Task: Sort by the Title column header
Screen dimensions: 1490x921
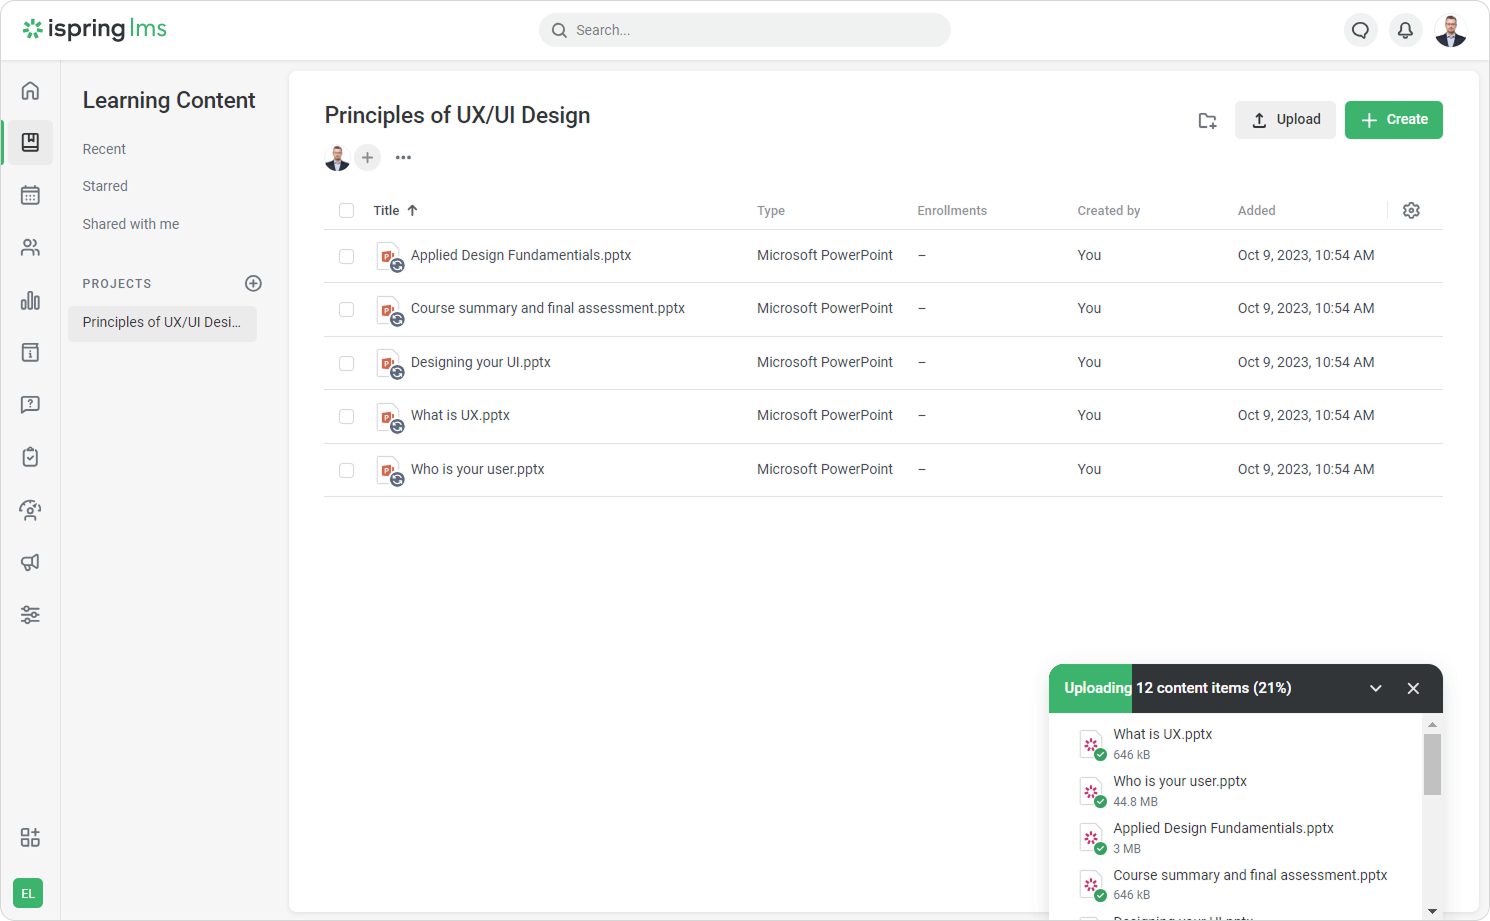Action: pyautogui.click(x=387, y=211)
